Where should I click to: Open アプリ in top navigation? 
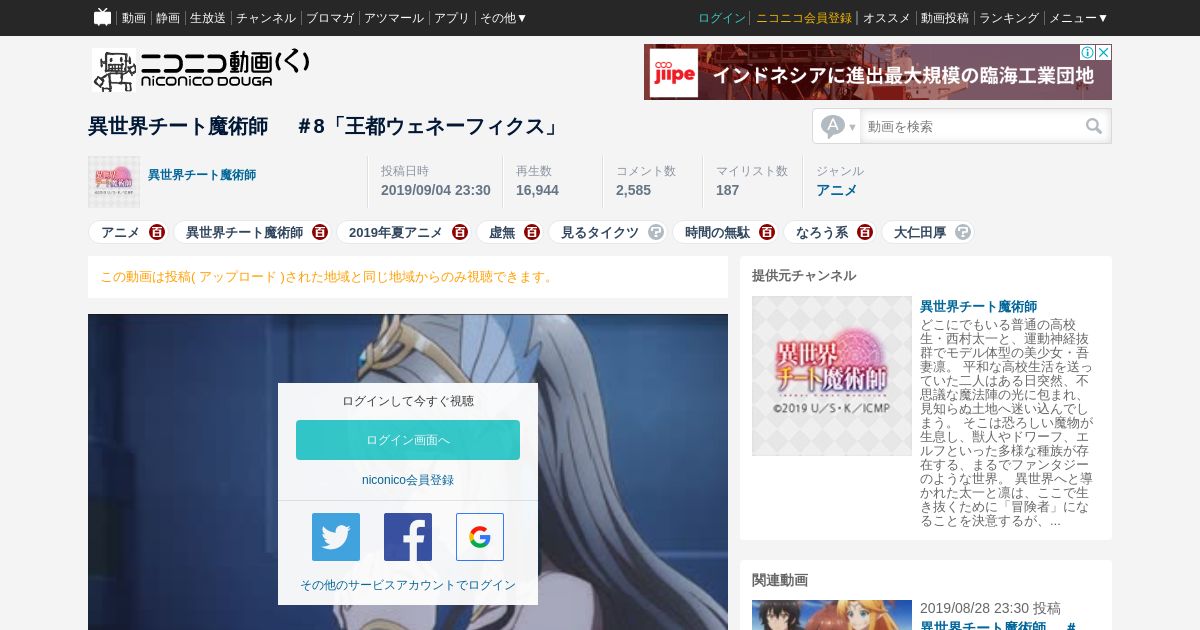(x=452, y=18)
